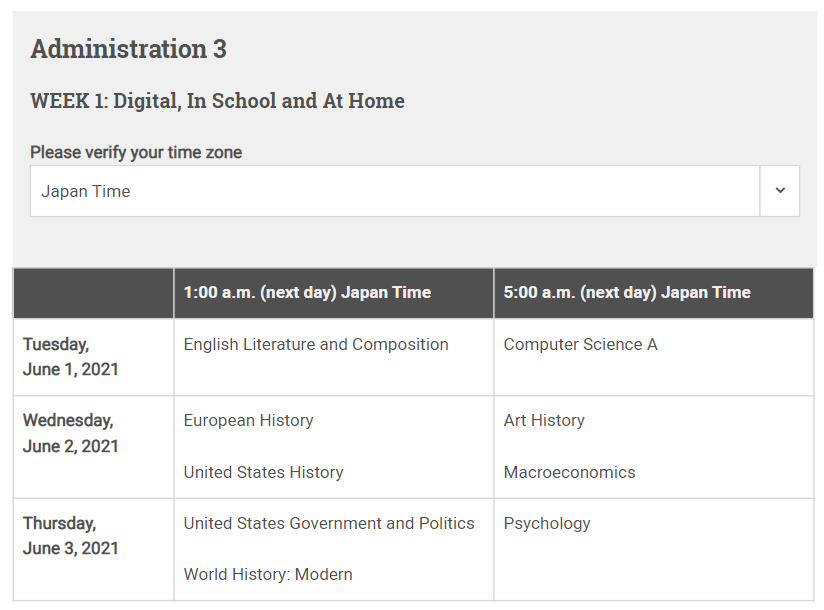824x610 pixels.
Task: Click the 1:00 a.m. Japan Time column header
Action: (x=307, y=293)
